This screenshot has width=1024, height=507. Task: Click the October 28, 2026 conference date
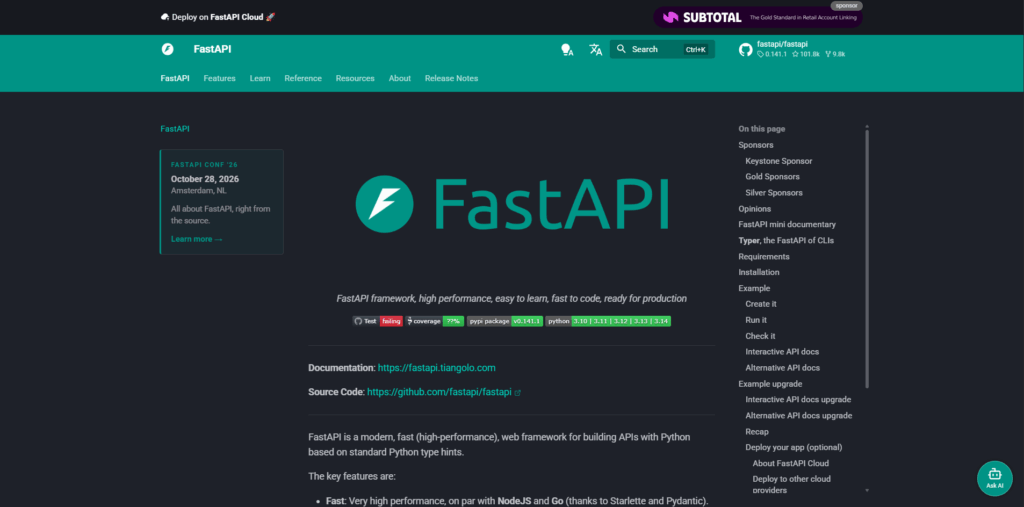[x=205, y=179]
